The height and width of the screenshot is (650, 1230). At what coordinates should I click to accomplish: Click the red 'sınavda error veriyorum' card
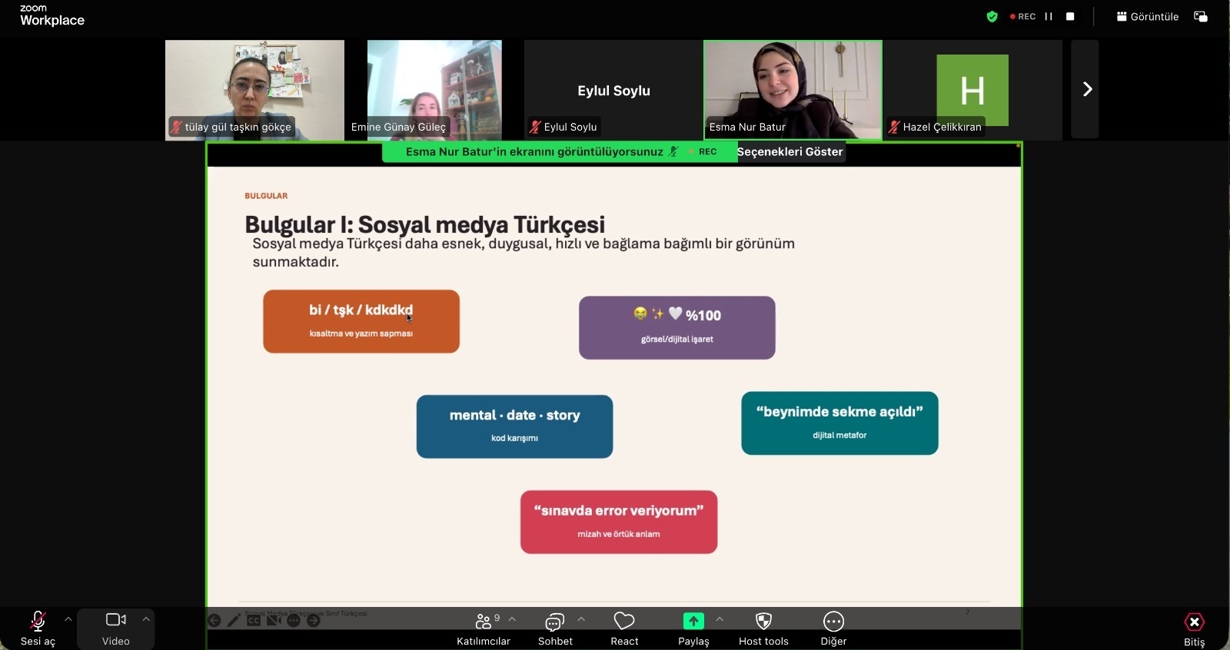tap(619, 522)
